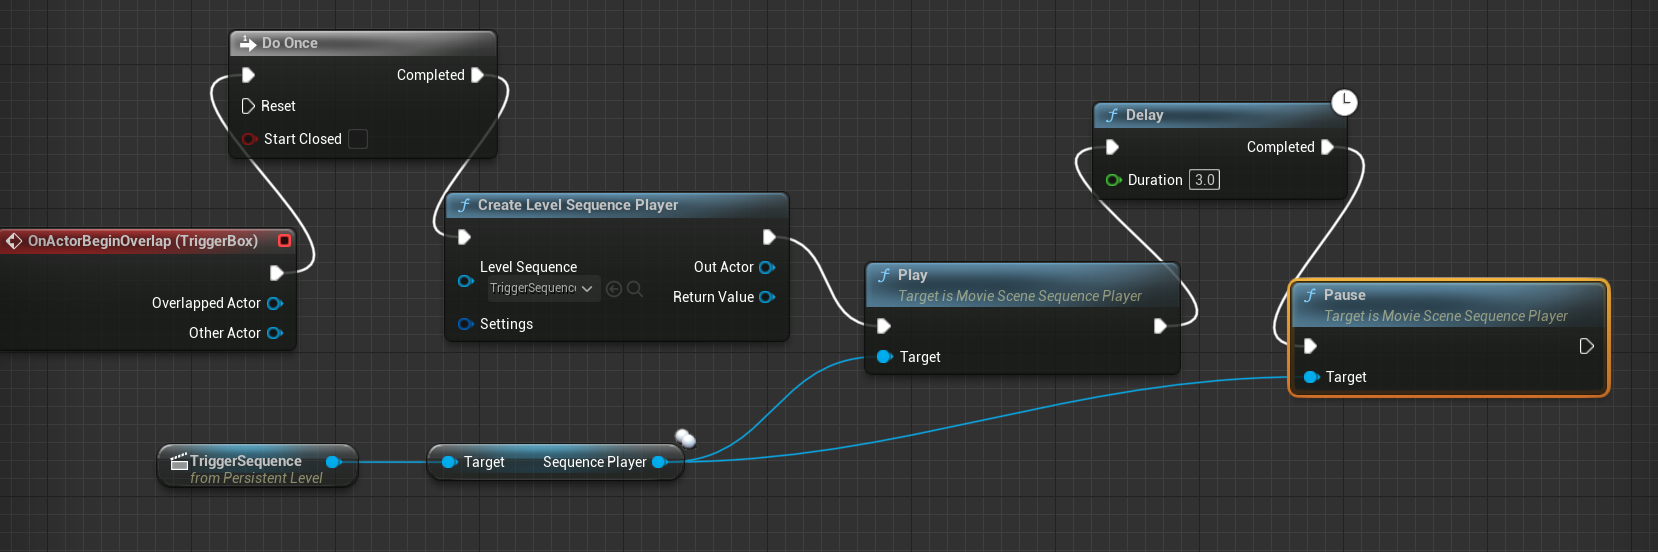This screenshot has height=552, width=1658.
Task: Click the Target input pin on Sequence Player getter
Action: tap(449, 462)
